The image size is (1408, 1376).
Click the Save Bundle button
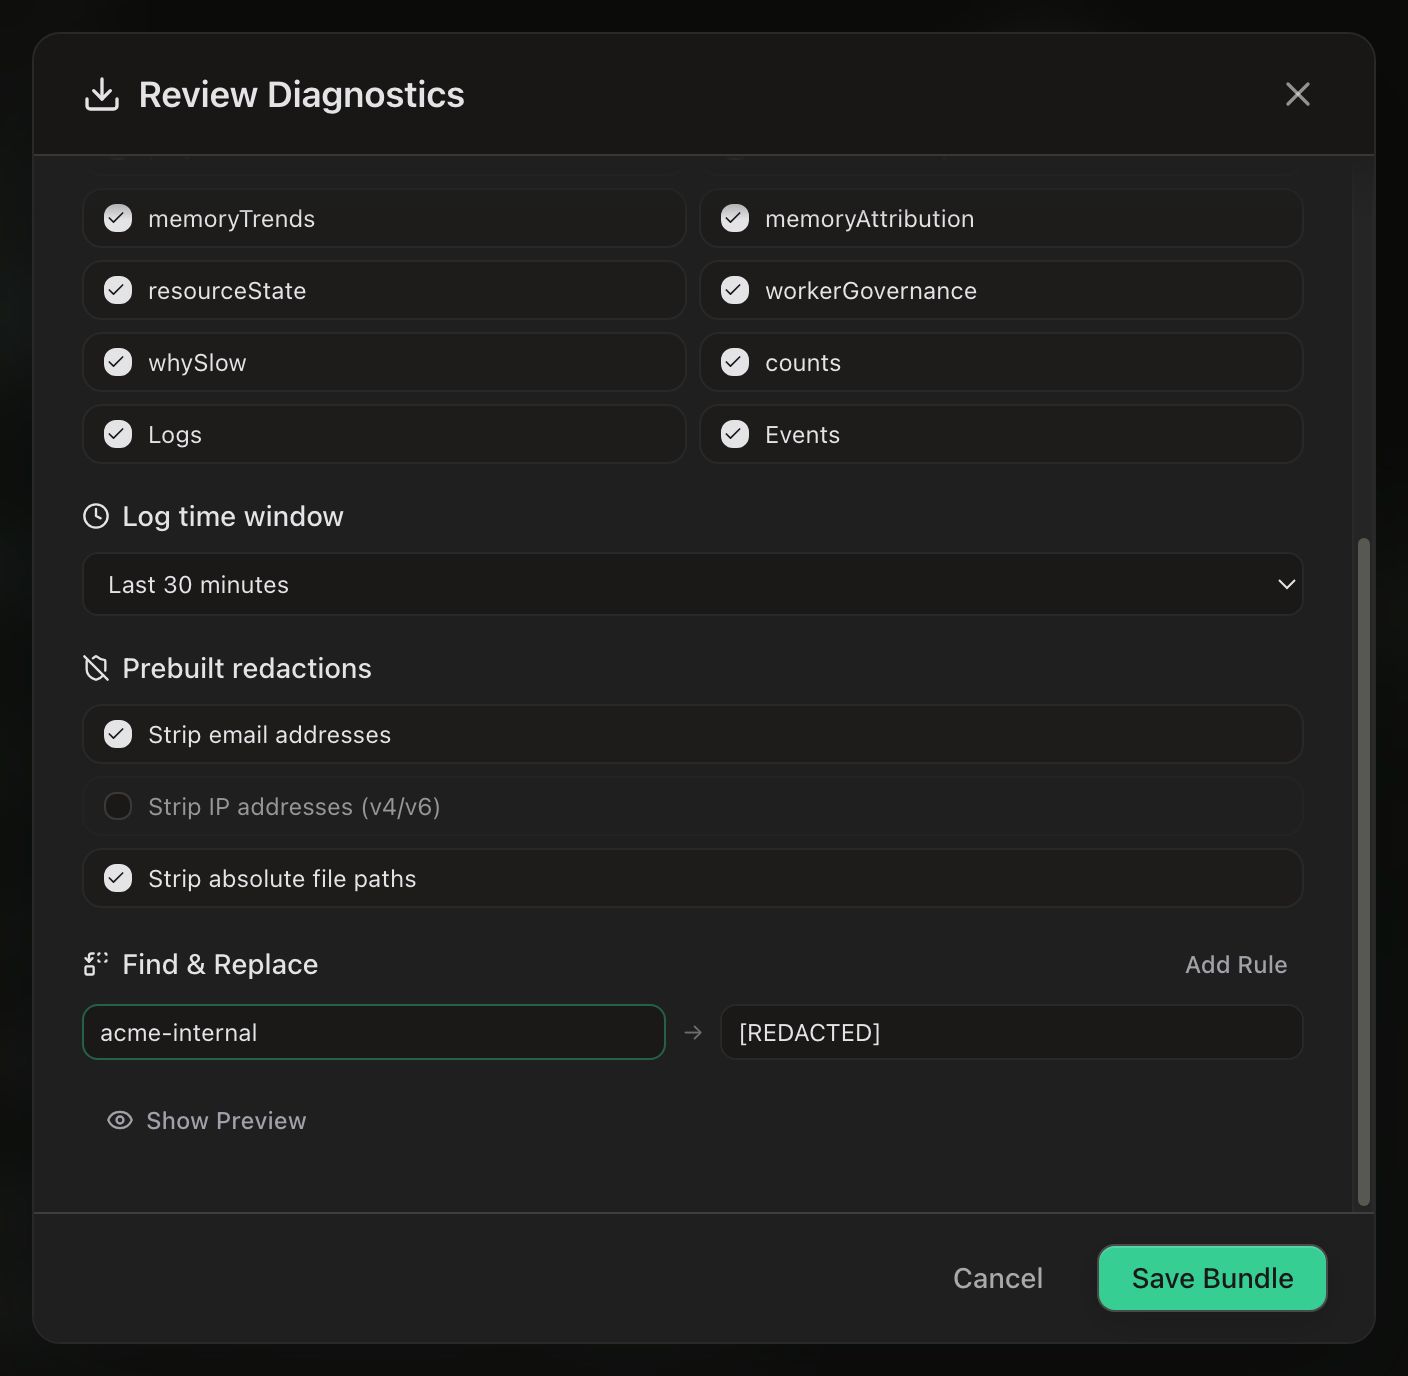pos(1212,1278)
